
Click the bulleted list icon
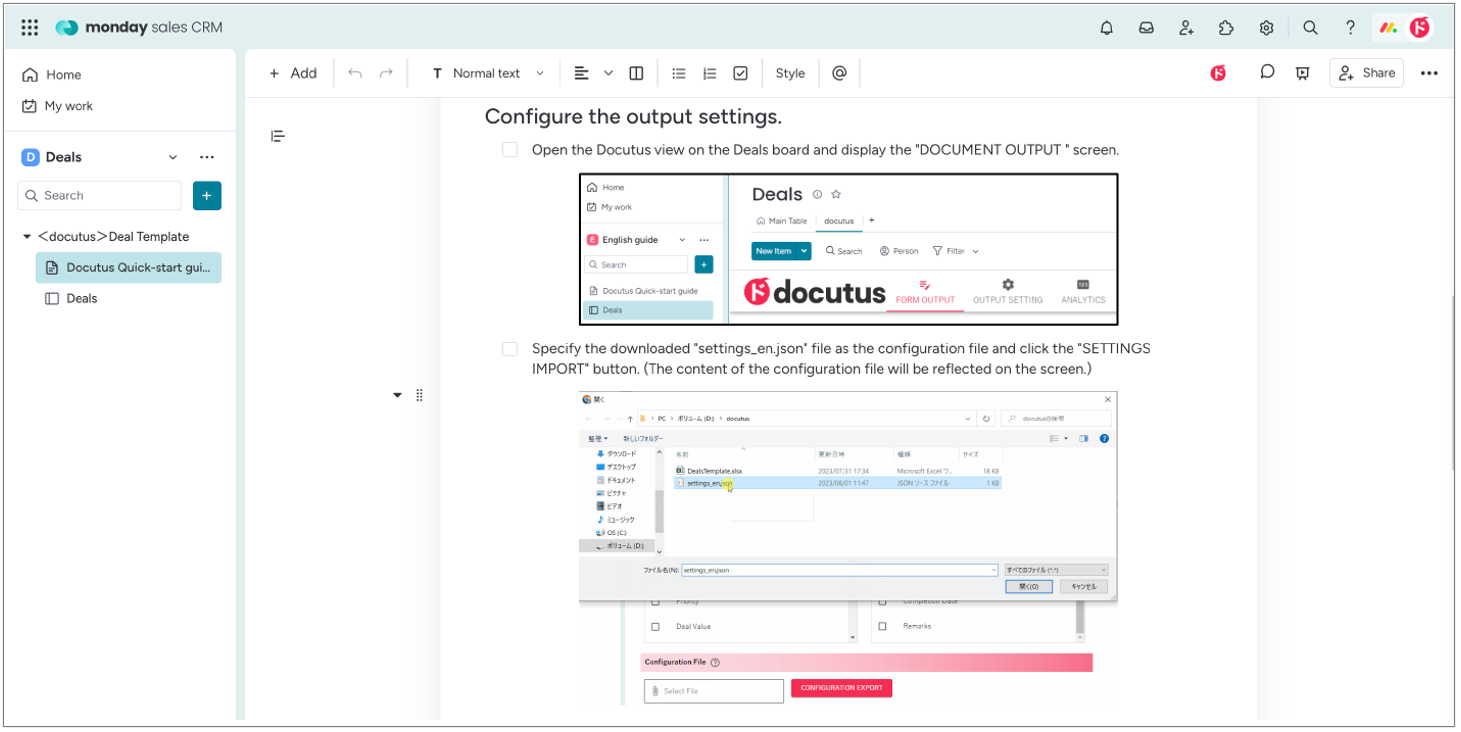pyautogui.click(x=679, y=73)
